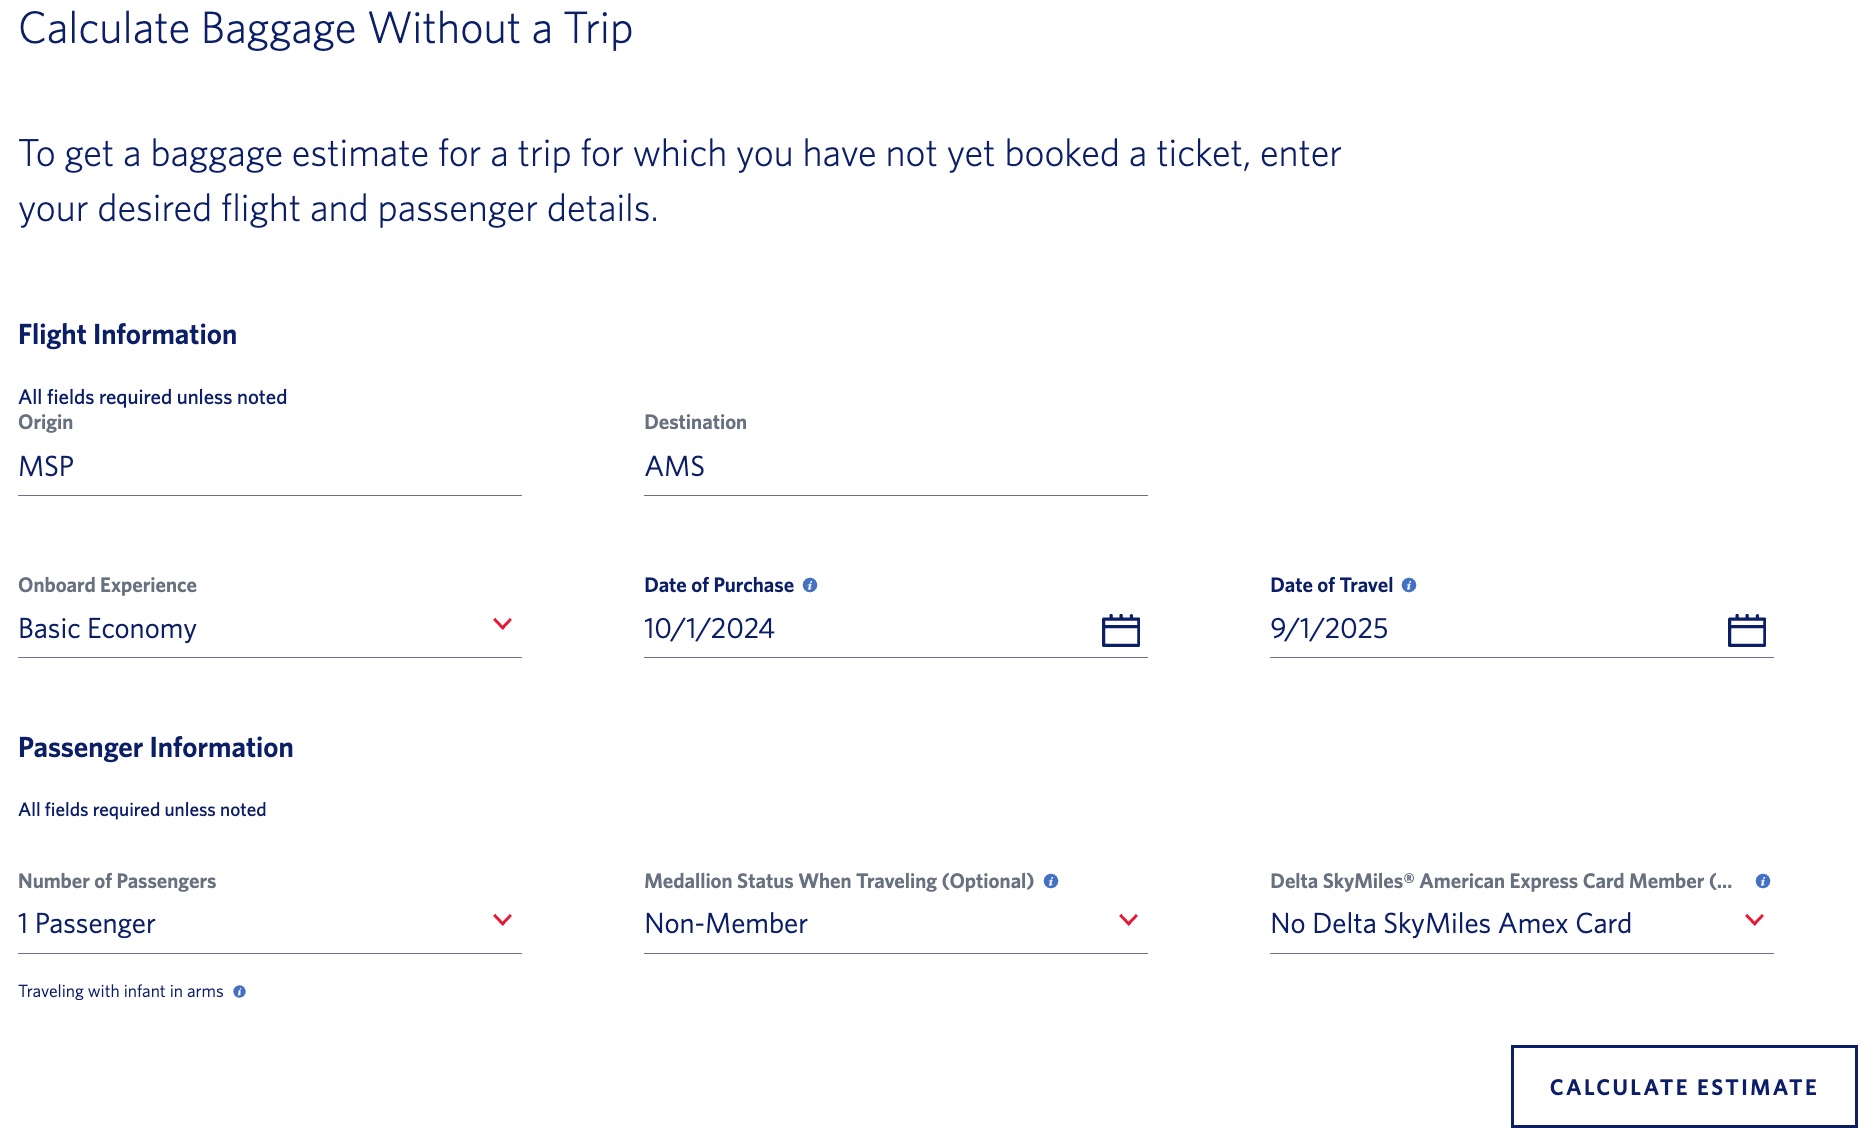This screenshot has width=1872, height=1146.
Task: Select the Traveling with infant in arms label
Action: 120,991
